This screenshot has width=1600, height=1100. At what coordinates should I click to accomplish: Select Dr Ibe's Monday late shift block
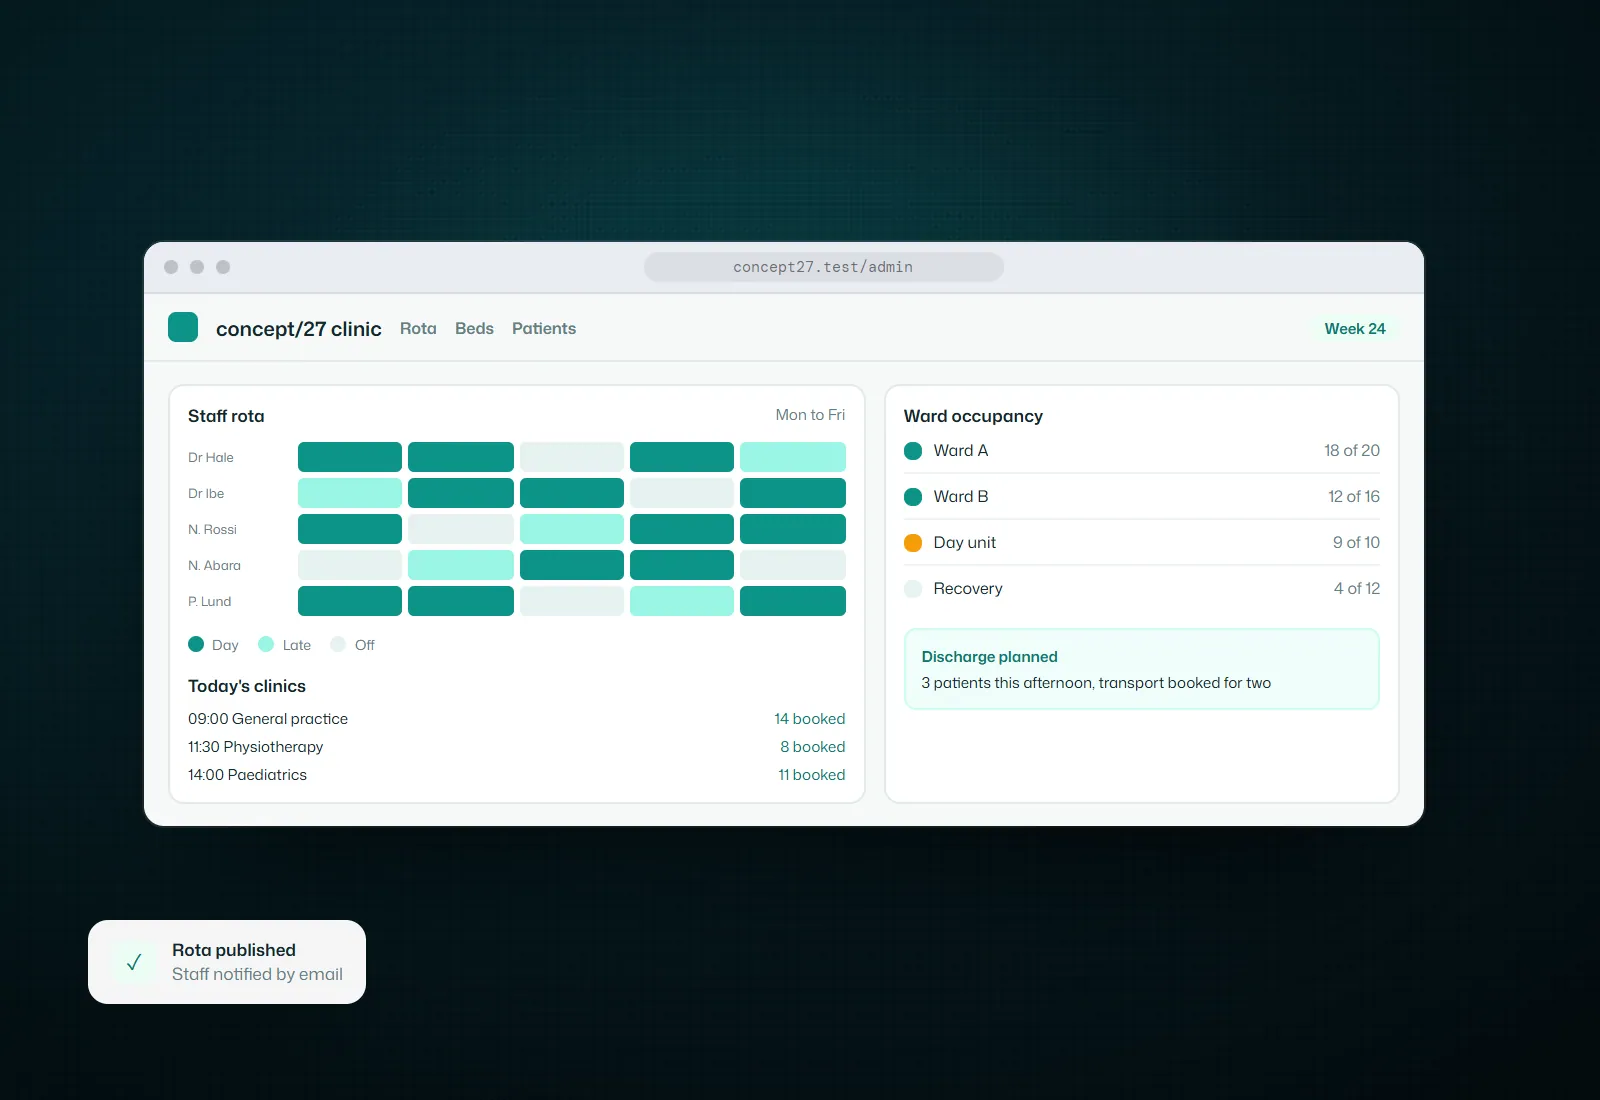pos(350,493)
